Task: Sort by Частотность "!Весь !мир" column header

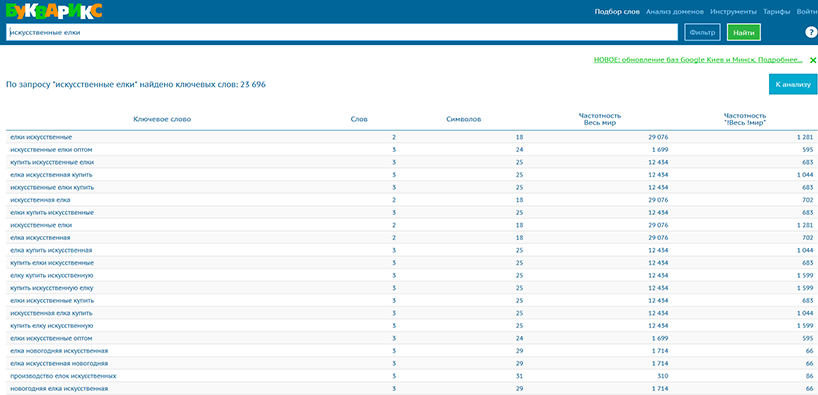Action: [x=745, y=119]
